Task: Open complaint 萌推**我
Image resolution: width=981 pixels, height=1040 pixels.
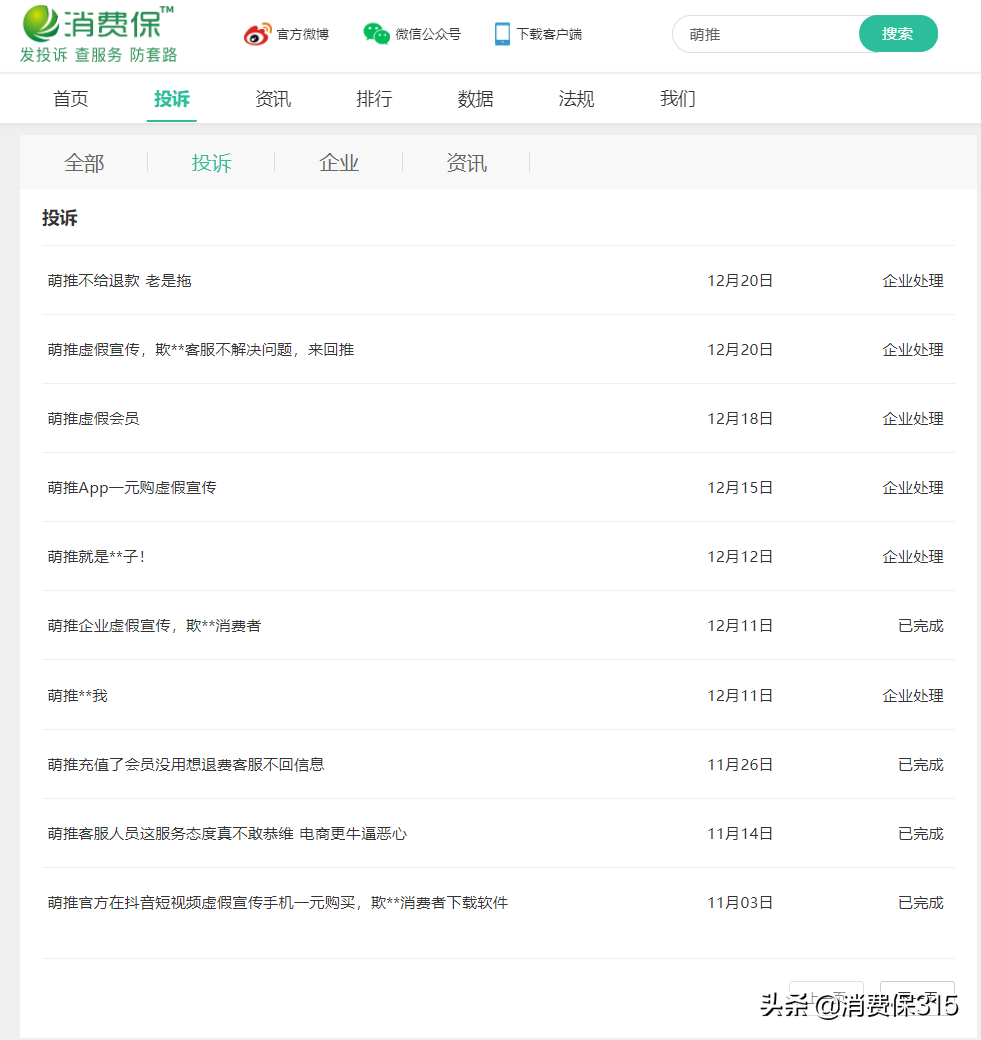Action: [x=78, y=696]
